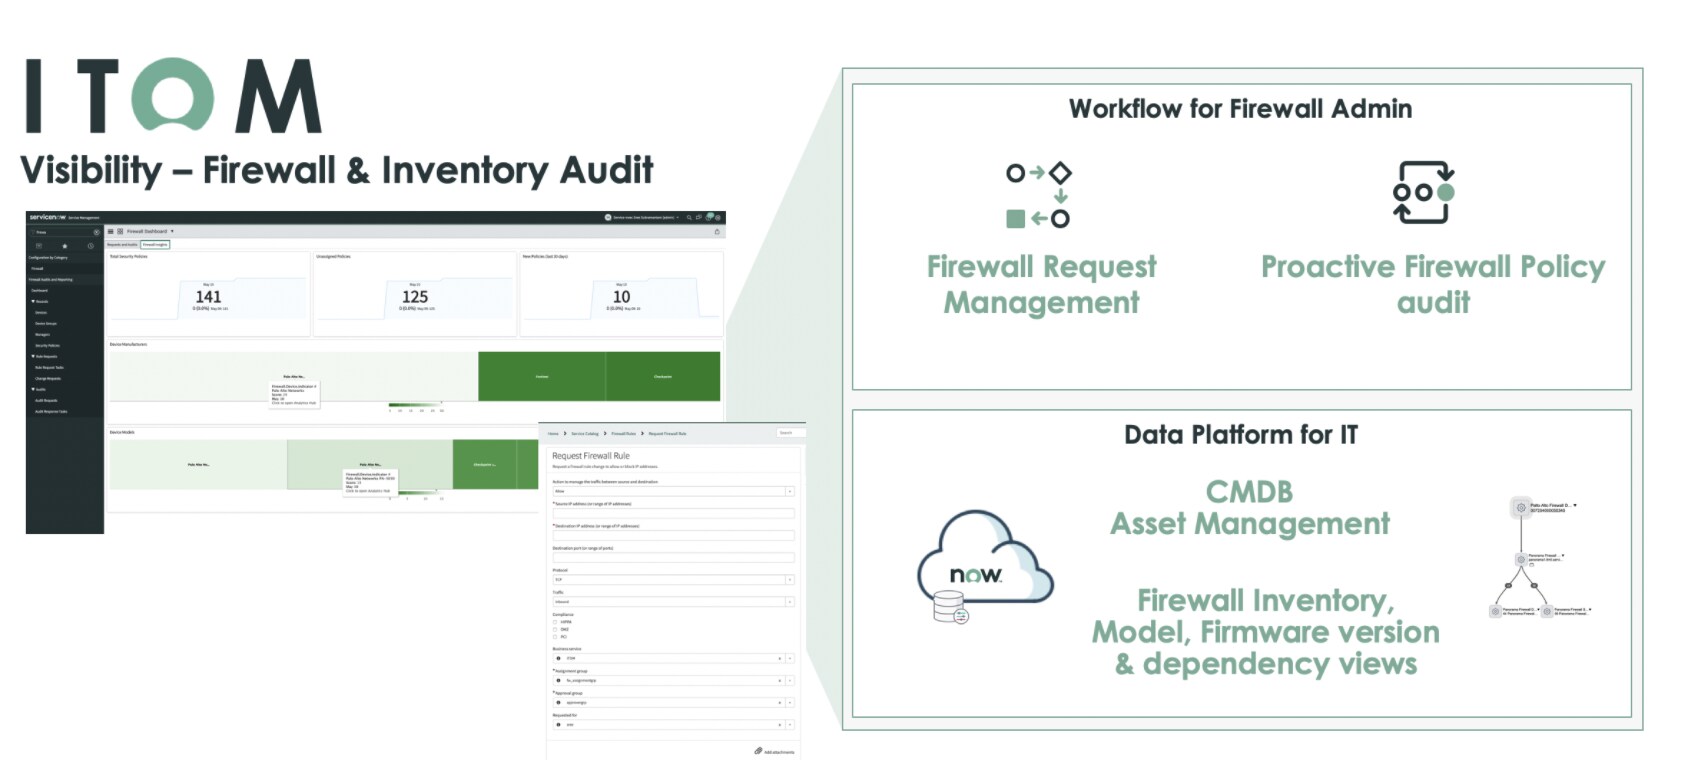Screen dimensions: 1694x760
Task: Check the PCI compliance checkbox
Action: click(556, 636)
